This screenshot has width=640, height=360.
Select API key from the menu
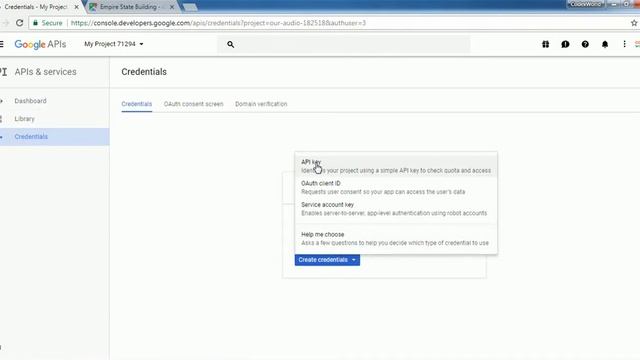396,166
